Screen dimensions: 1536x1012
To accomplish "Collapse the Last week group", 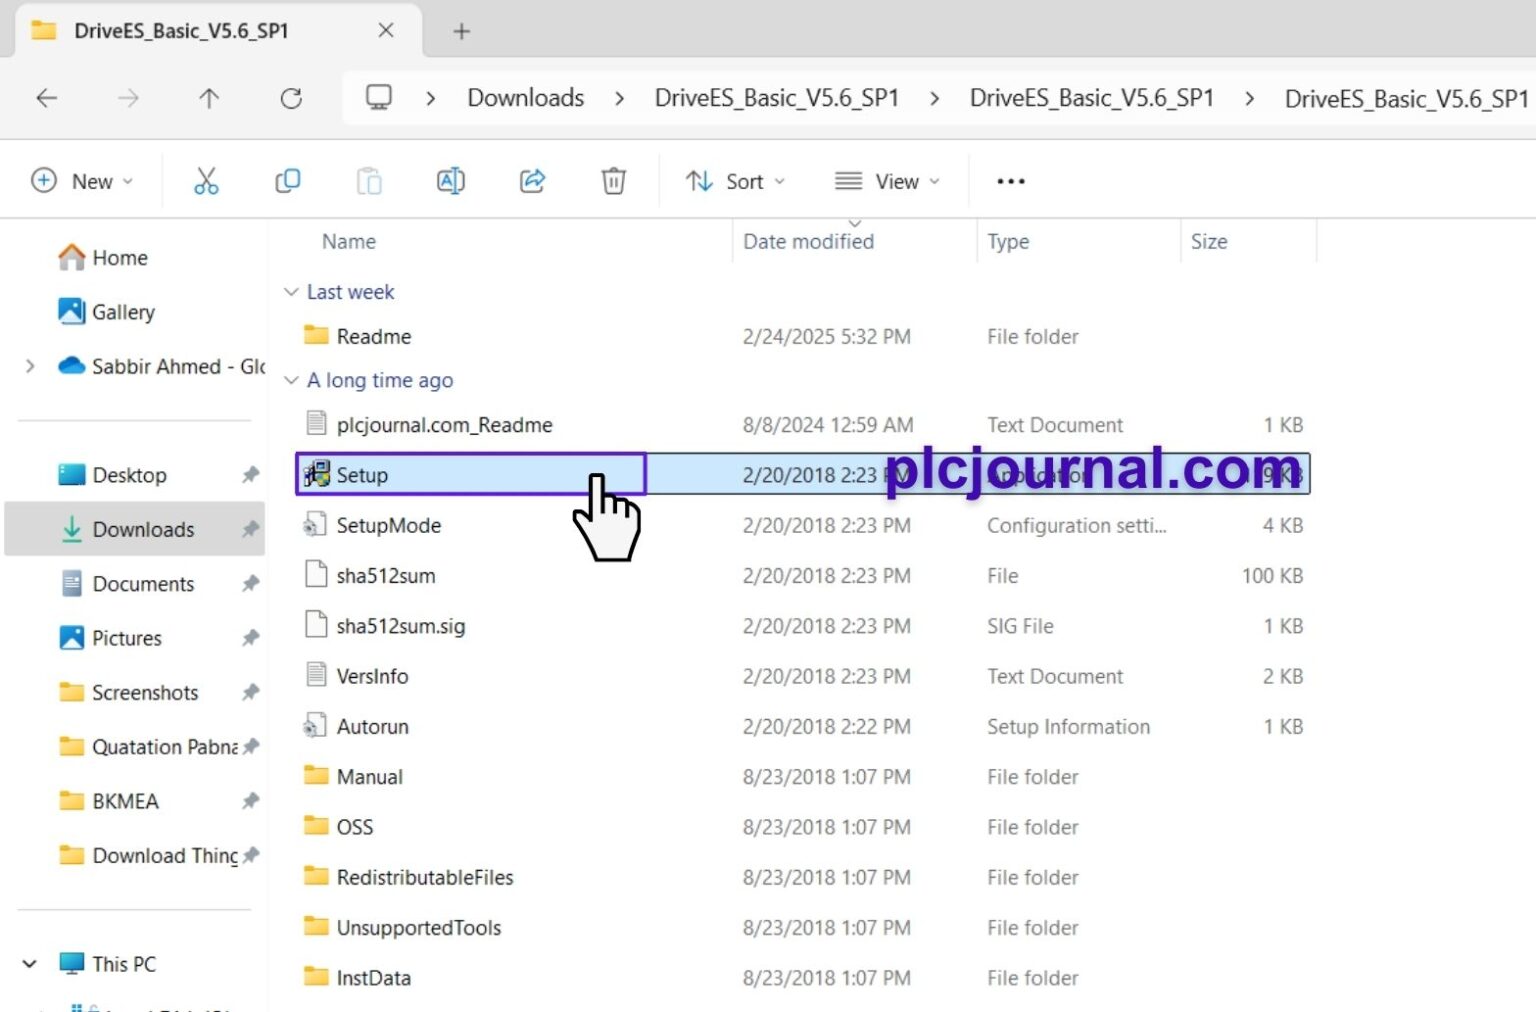I will tap(291, 292).
